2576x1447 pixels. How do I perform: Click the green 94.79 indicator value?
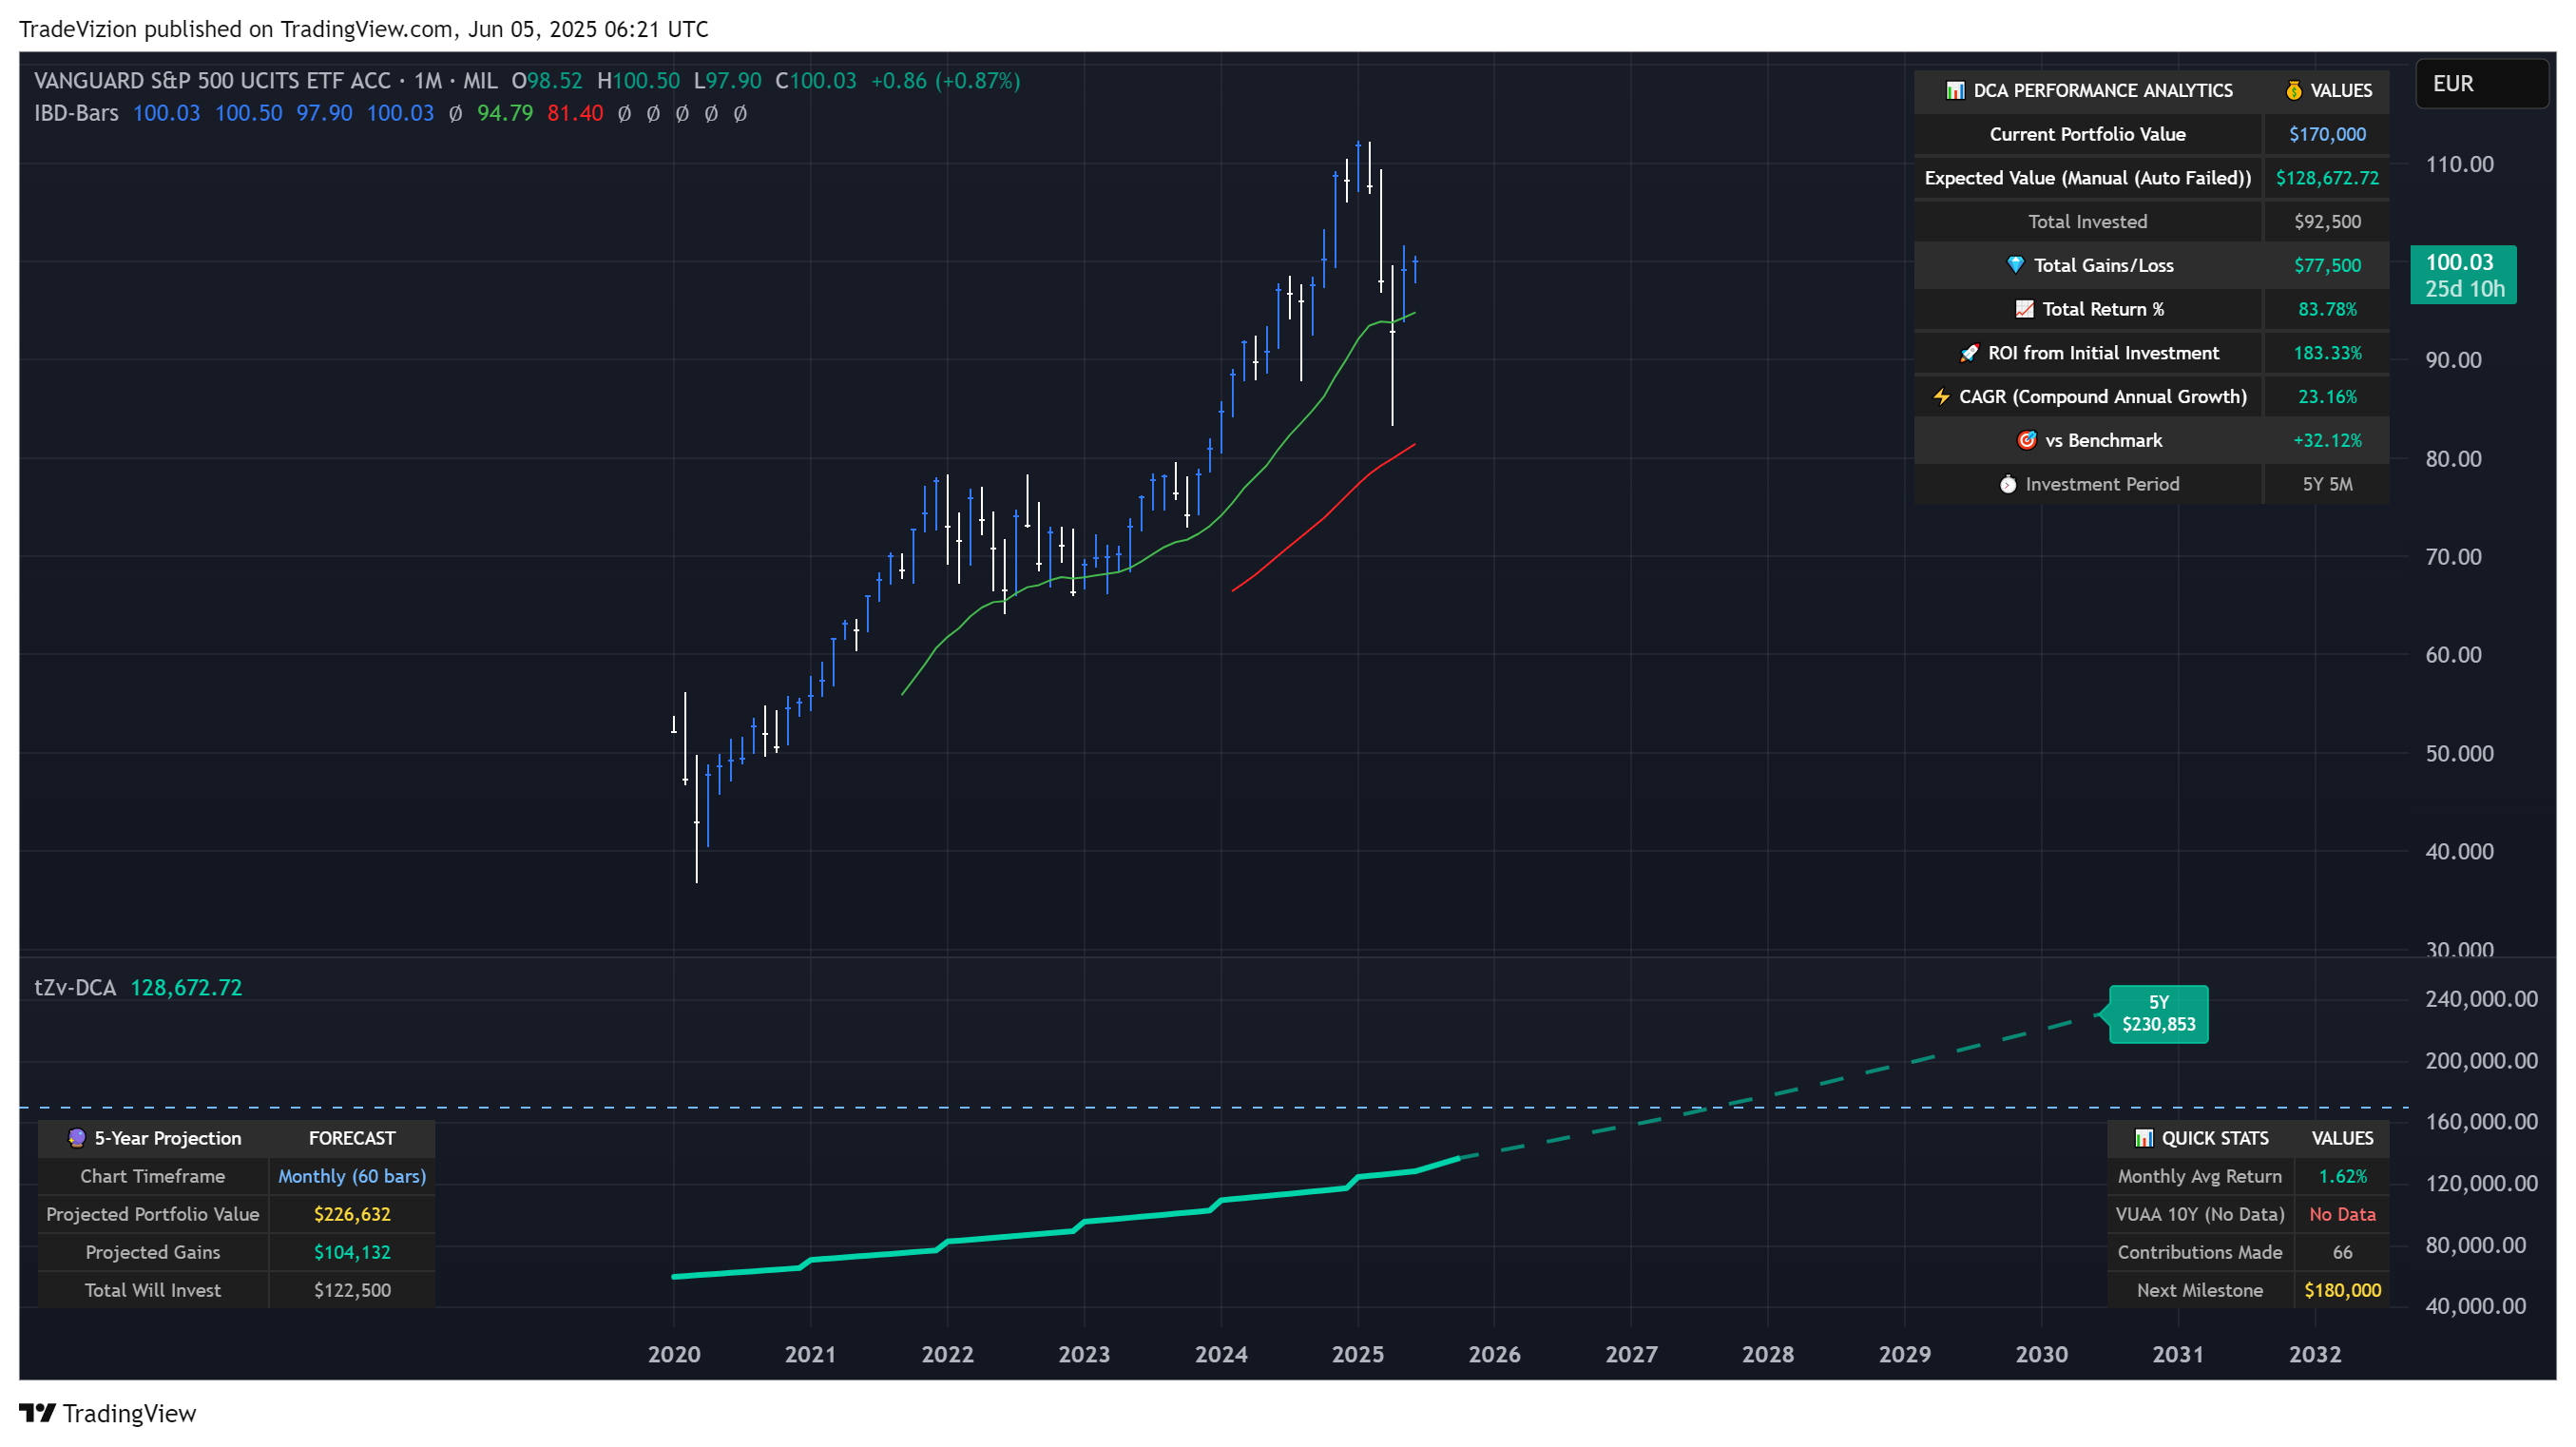(x=505, y=113)
